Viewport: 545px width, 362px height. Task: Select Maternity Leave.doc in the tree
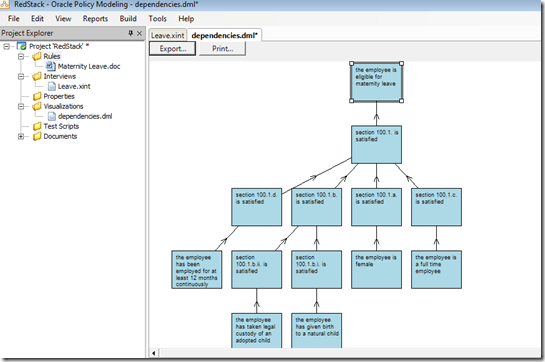pos(89,66)
